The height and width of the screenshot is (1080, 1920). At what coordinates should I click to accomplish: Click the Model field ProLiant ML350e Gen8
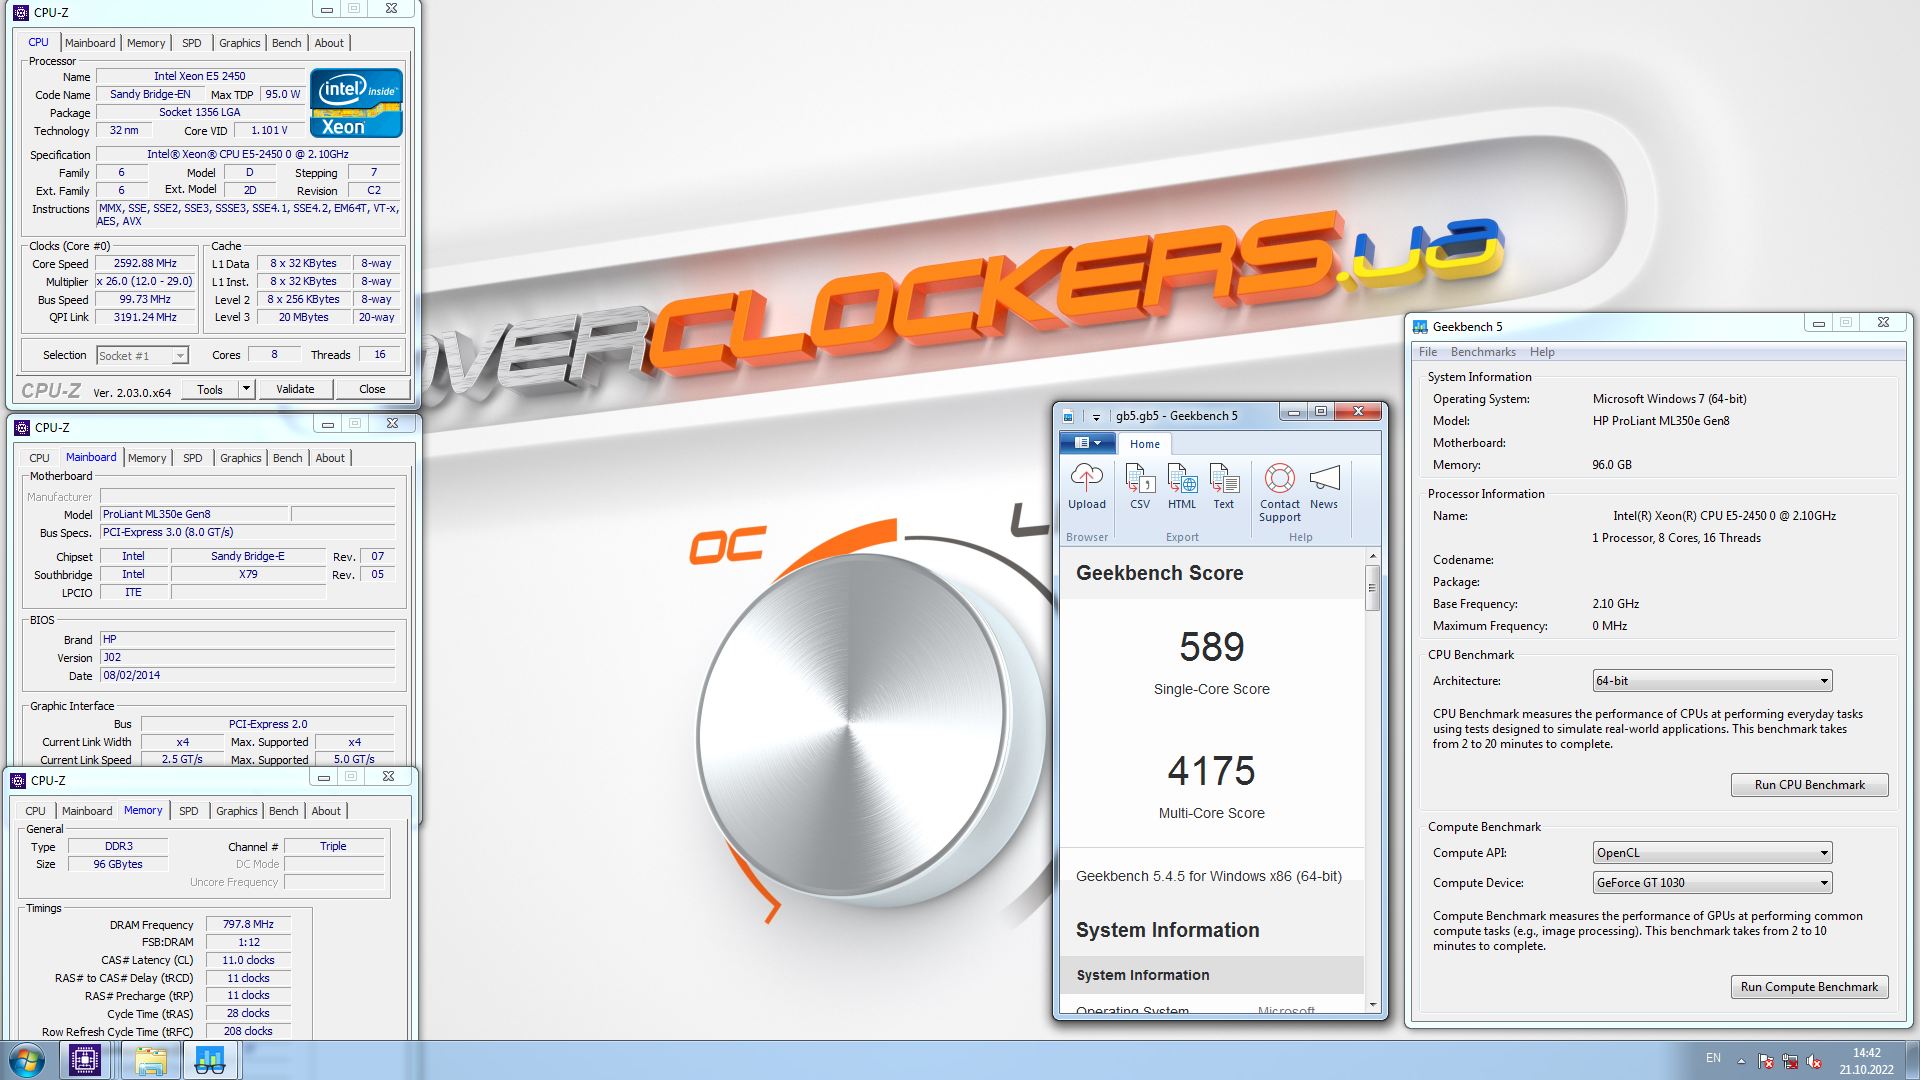click(195, 514)
